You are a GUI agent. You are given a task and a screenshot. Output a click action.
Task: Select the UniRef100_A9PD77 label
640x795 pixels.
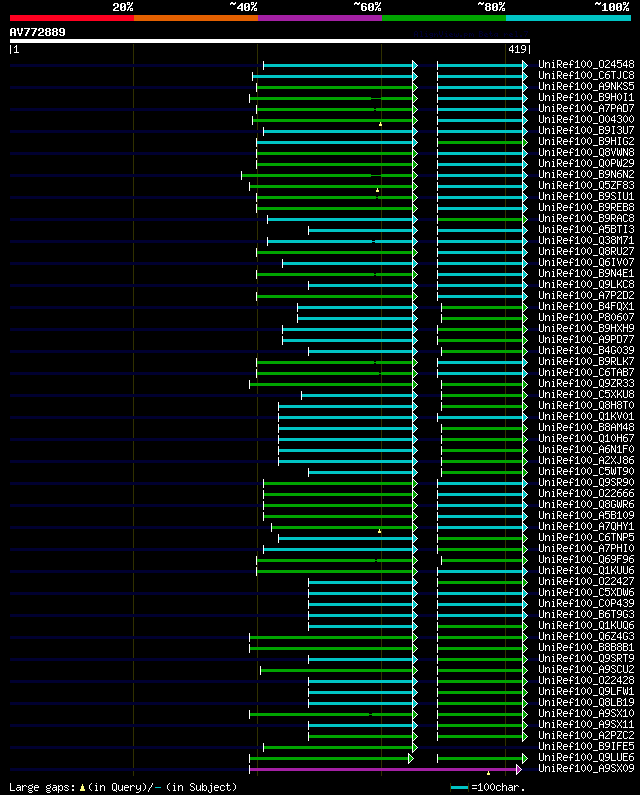click(586, 340)
